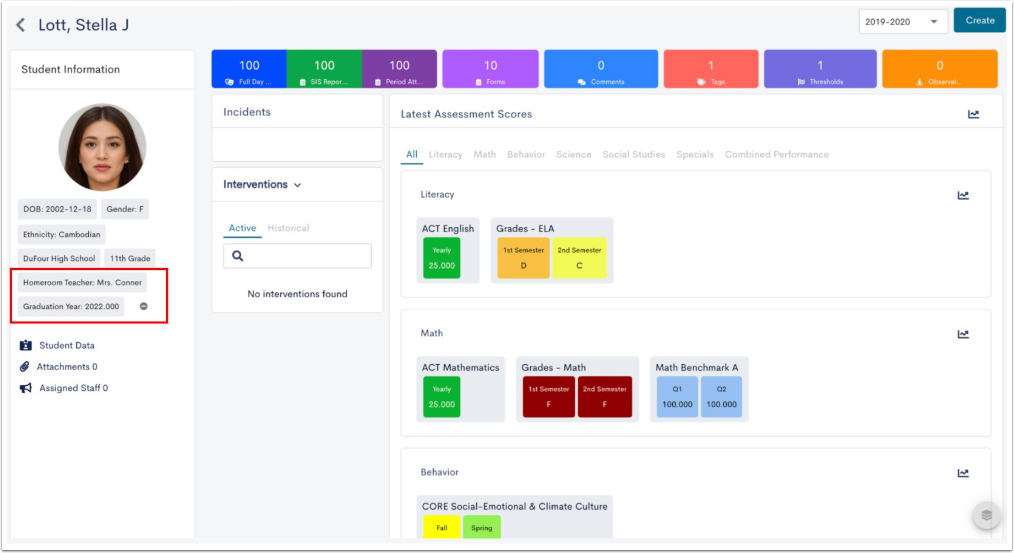Screen dimensions: 1014x553
Task: Click the Math Benchmark A Q1 100.000 tile
Action: pyautogui.click(x=677, y=397)
